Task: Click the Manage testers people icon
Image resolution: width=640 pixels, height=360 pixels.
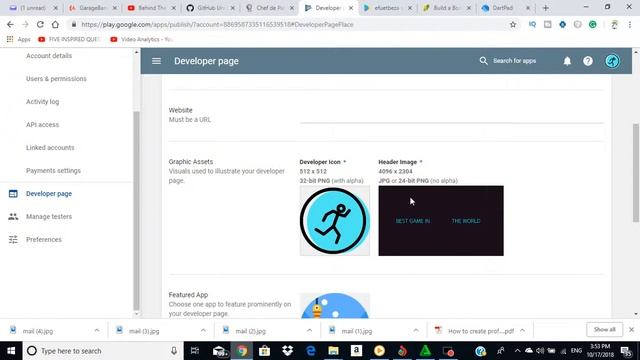Action: [13, 216]
